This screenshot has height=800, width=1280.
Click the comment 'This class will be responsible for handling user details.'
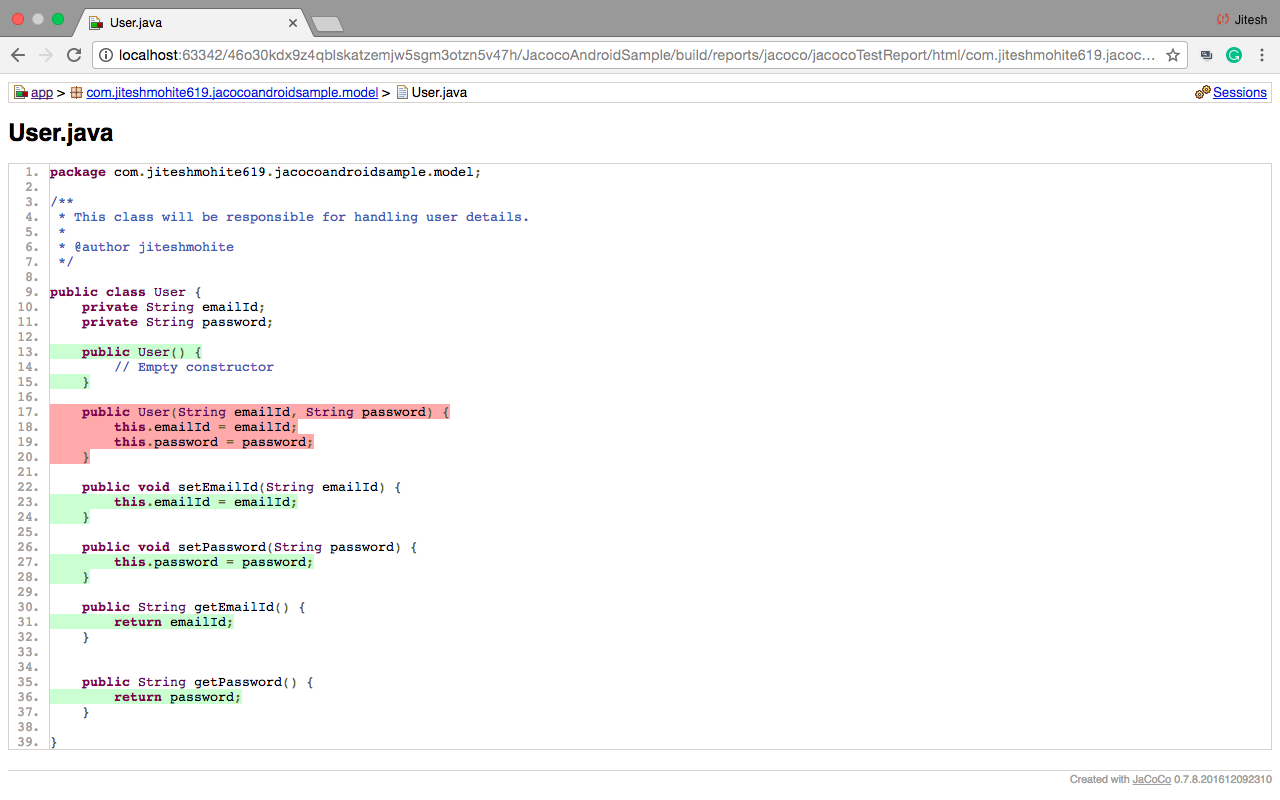[301, 217]
